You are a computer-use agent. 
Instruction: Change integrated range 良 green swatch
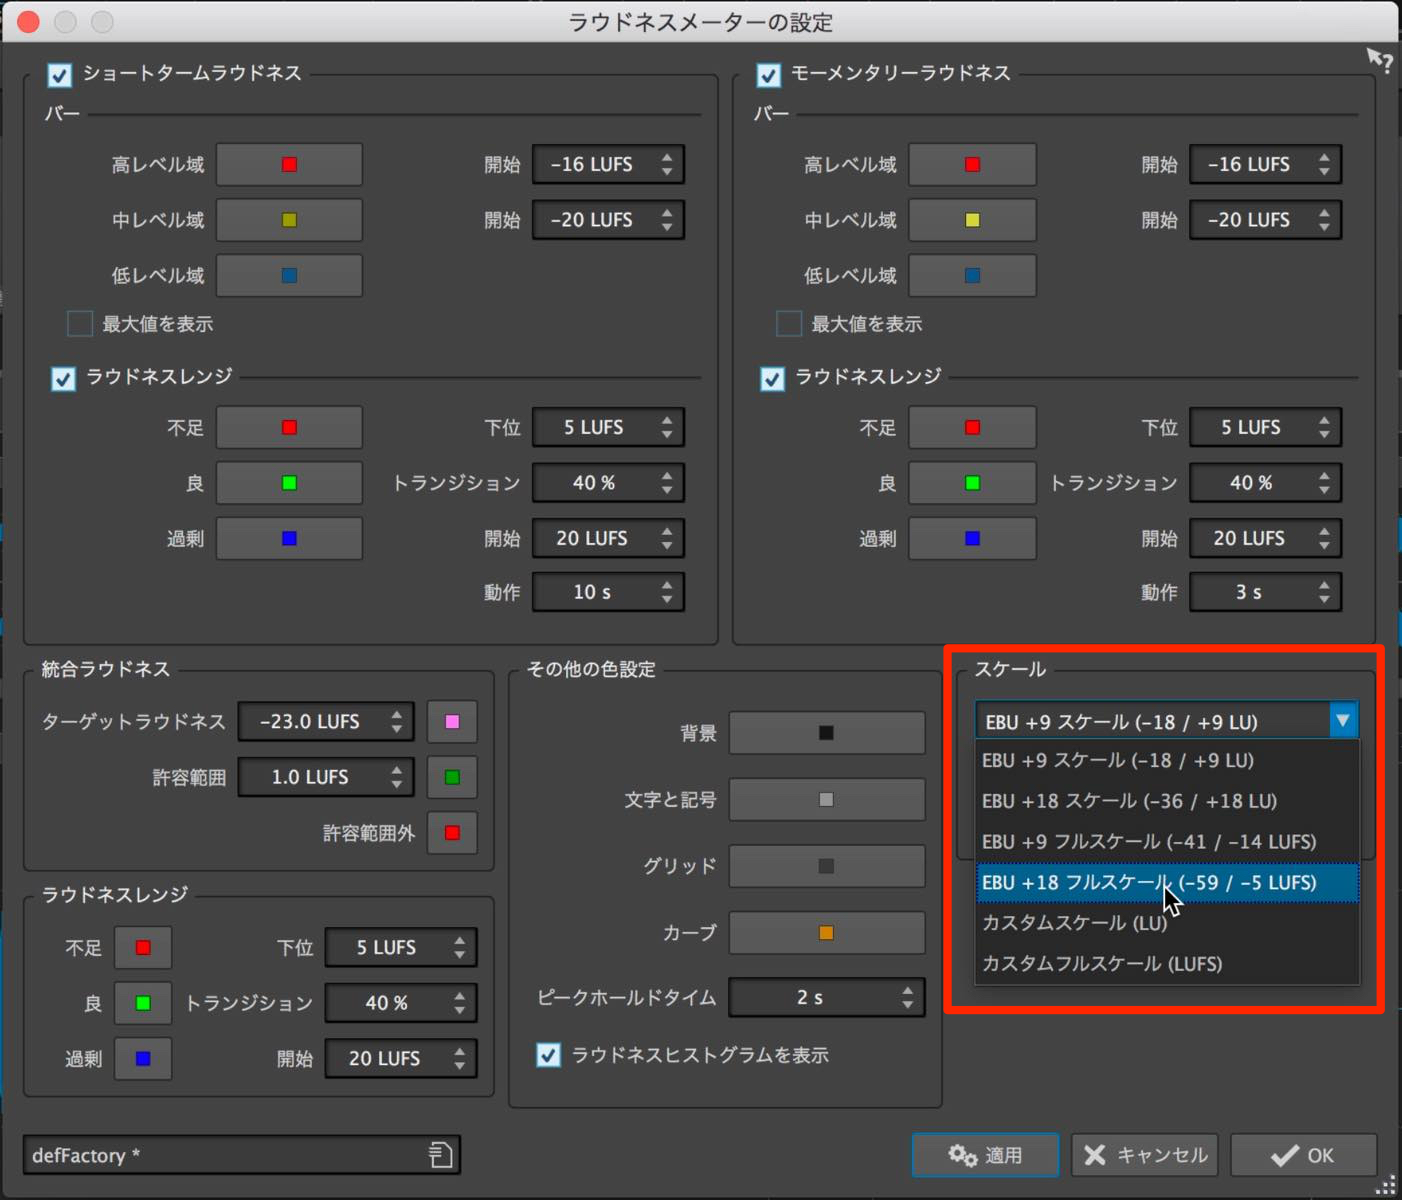[143, 1003]
